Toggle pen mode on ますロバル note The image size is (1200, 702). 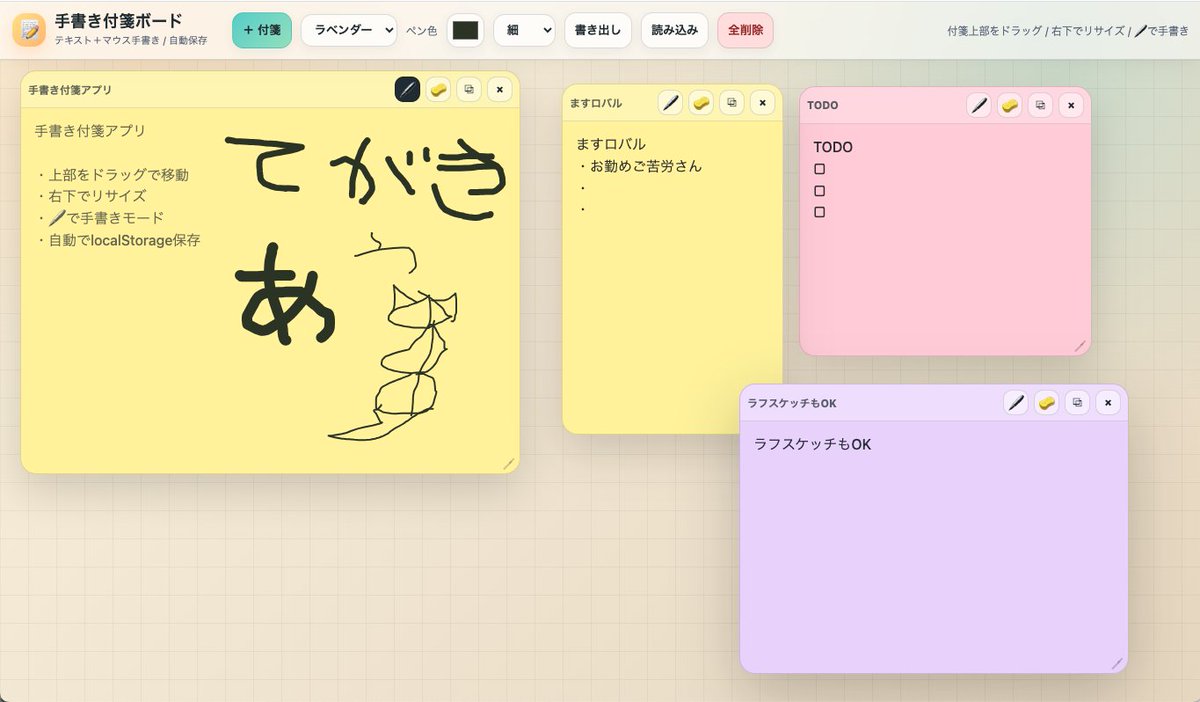[x=670, y=102]
